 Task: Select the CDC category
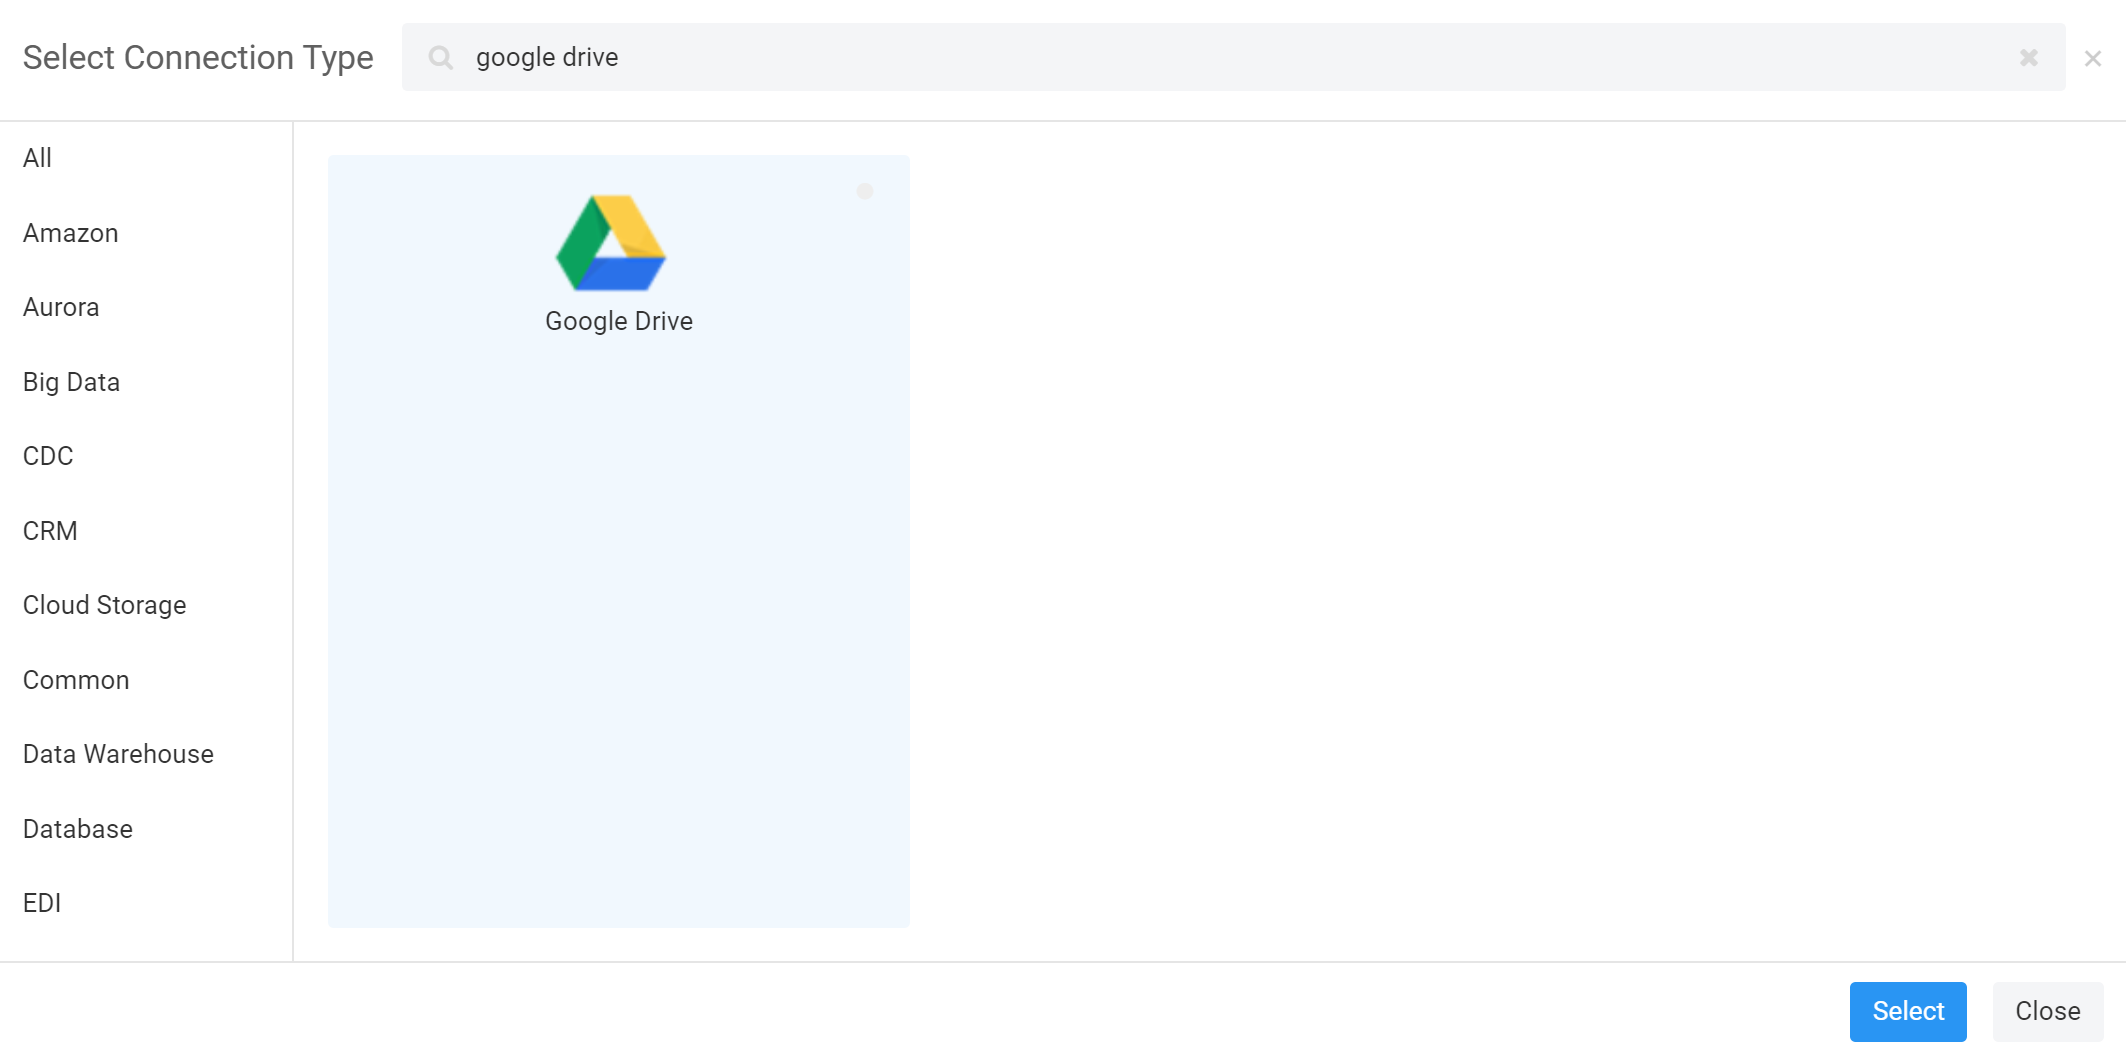click(x=48, y=456)
